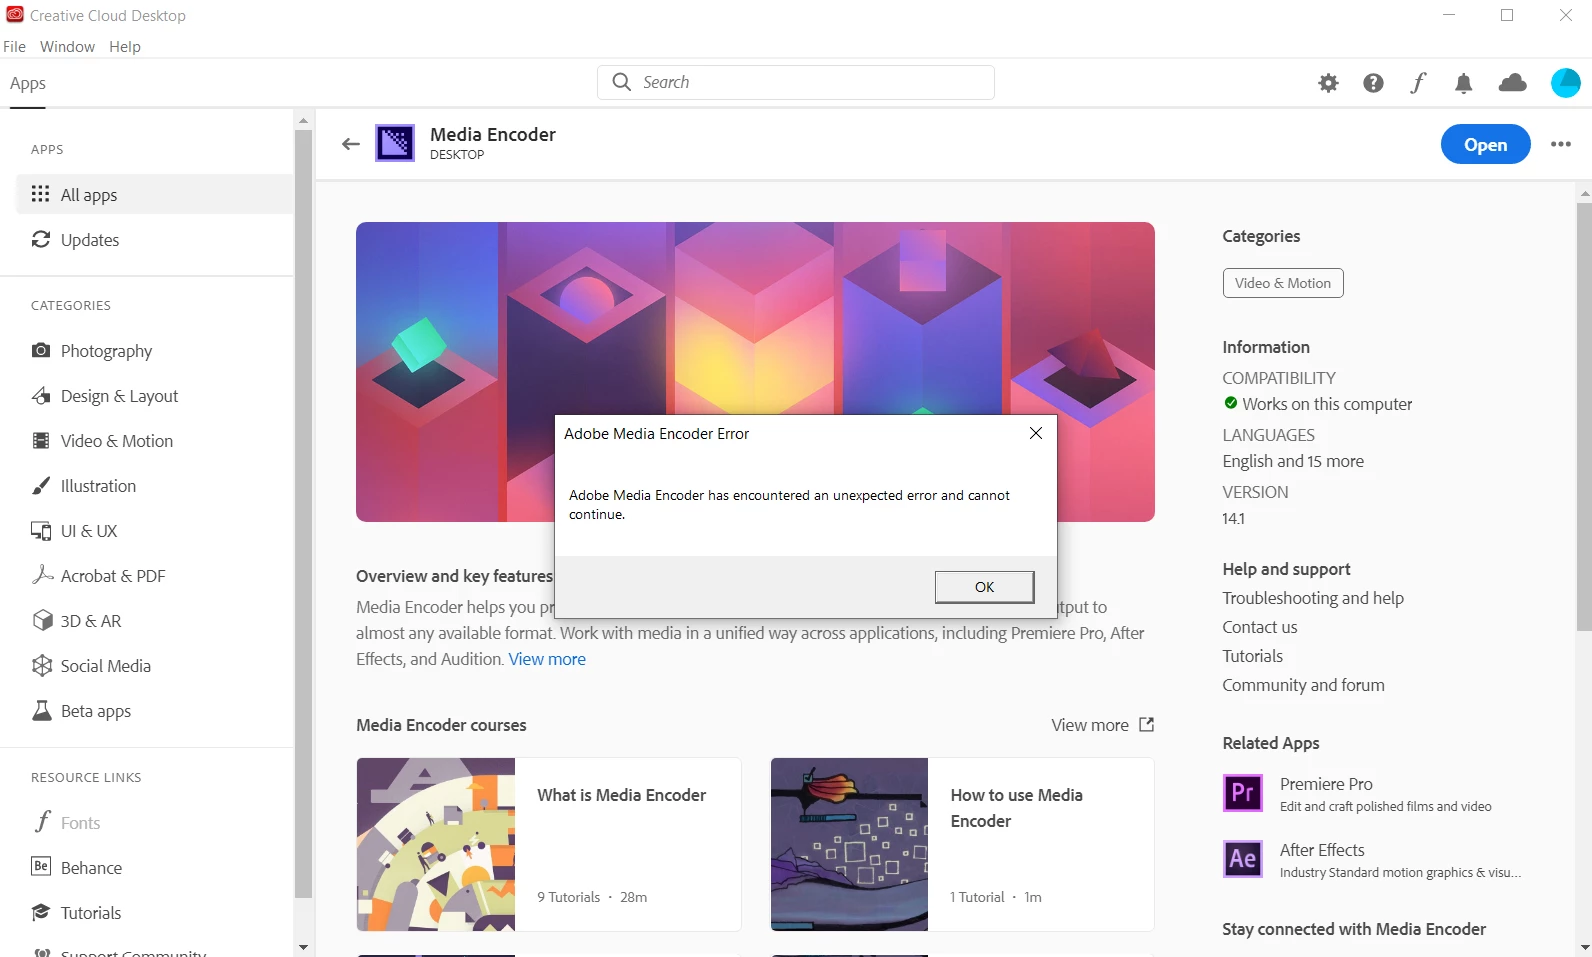Open the three-dot more options menu
1592x957 pixels.
[1561, 144]
